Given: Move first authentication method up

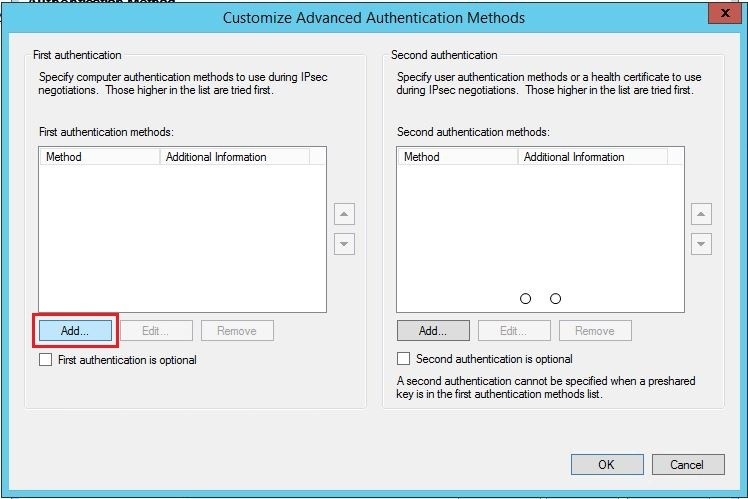Looking at the screenshot, I should (344, 214).
